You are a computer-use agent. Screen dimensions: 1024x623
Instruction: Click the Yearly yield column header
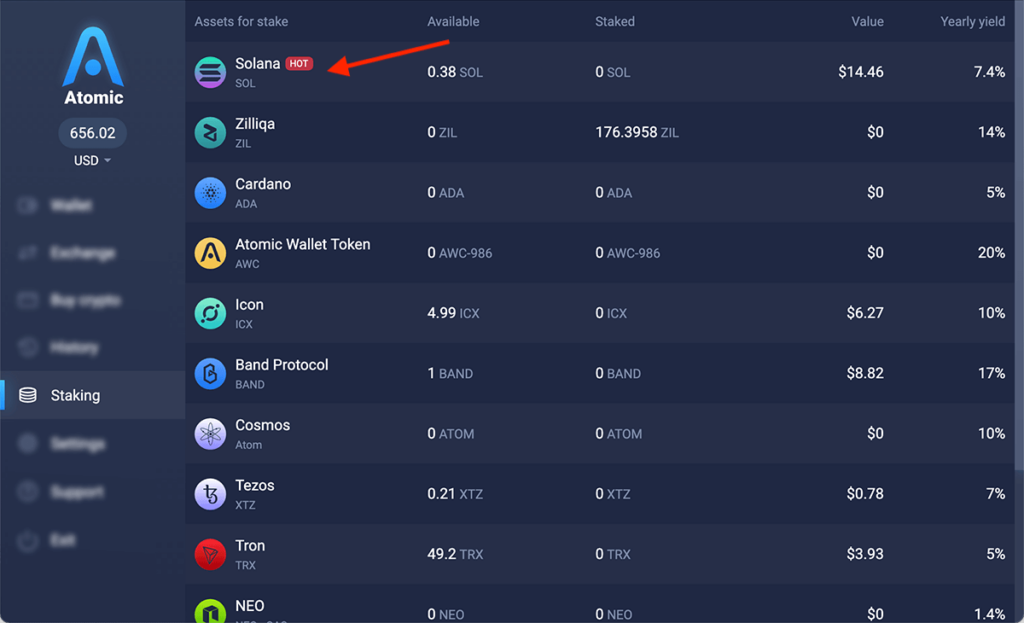(972, 22)
